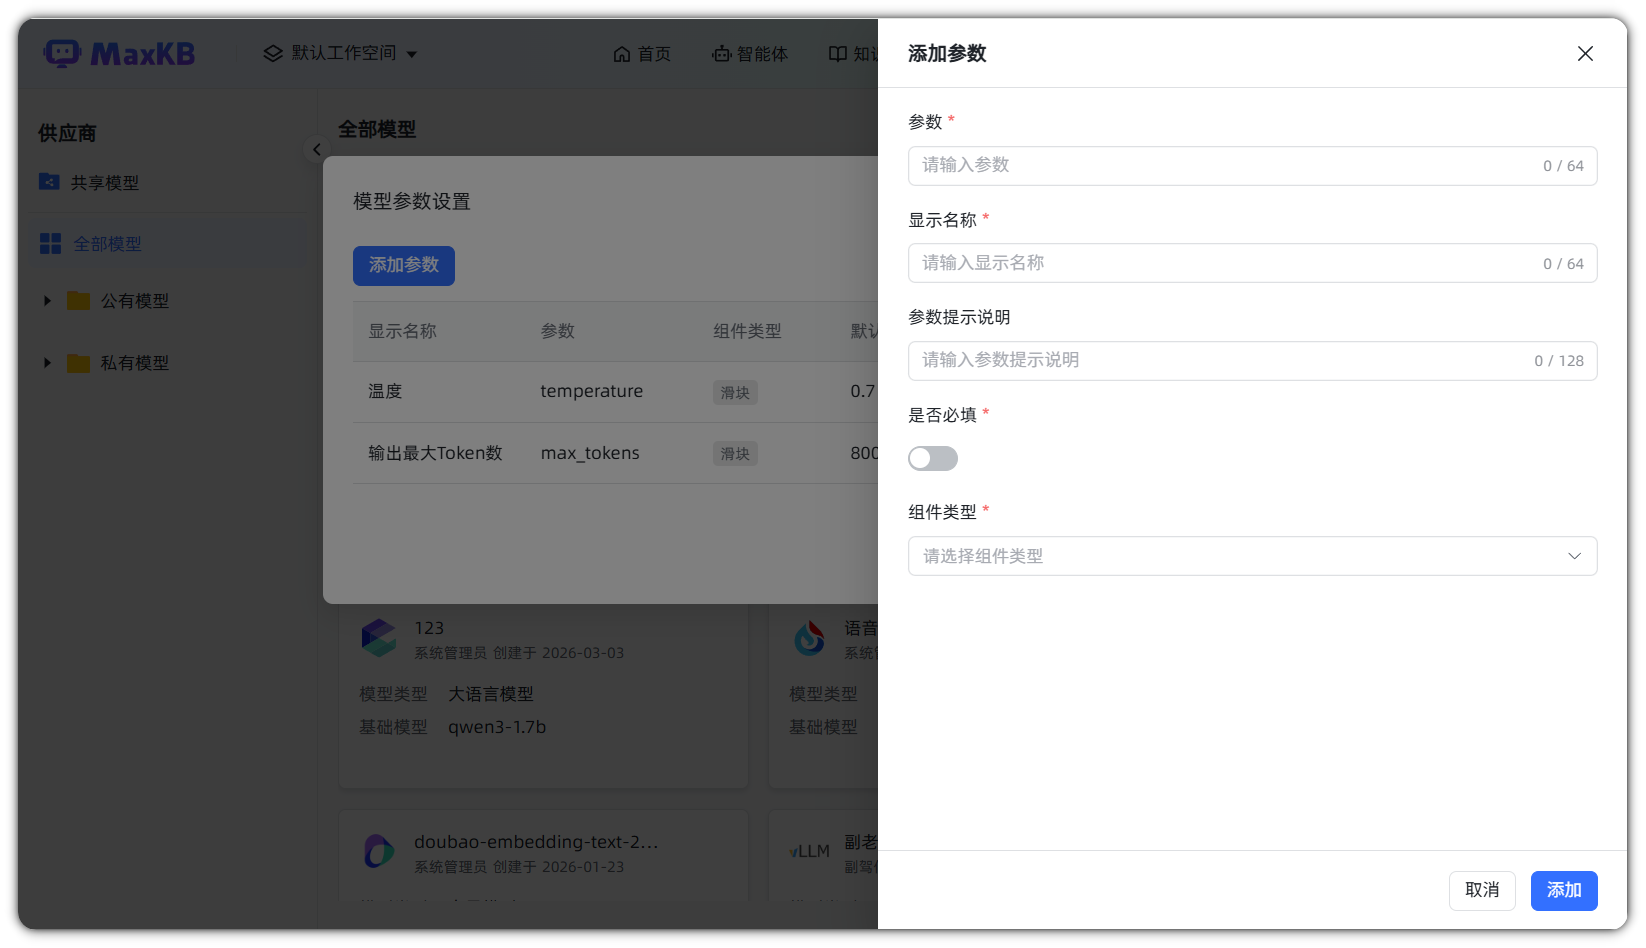
Task: Click the 公有模型 folder icon
Action: pos(79,301)
